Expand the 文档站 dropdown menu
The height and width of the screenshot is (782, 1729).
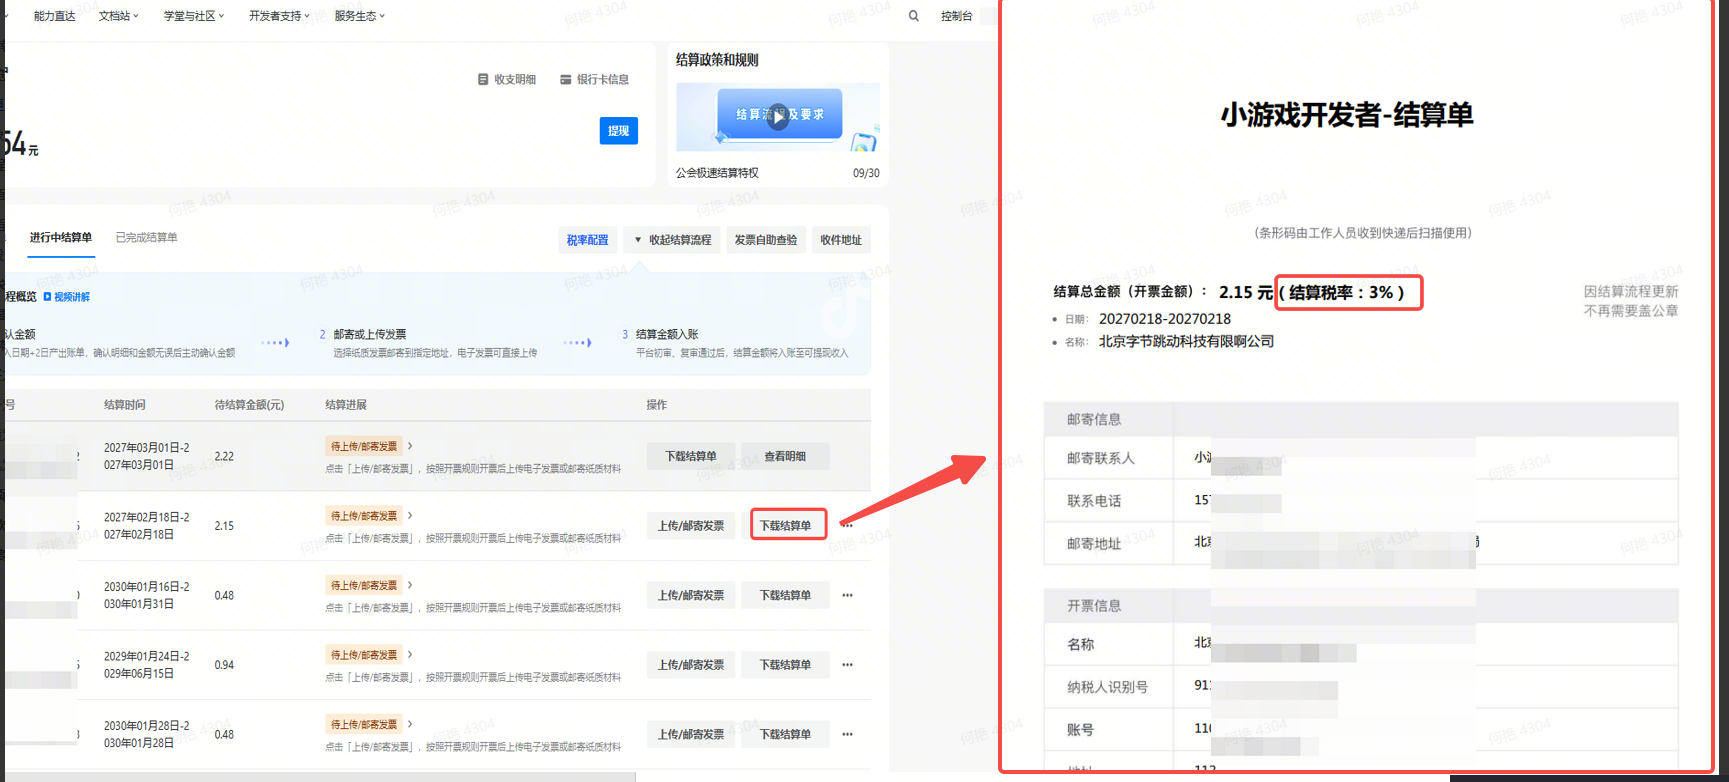coord(118,16)
